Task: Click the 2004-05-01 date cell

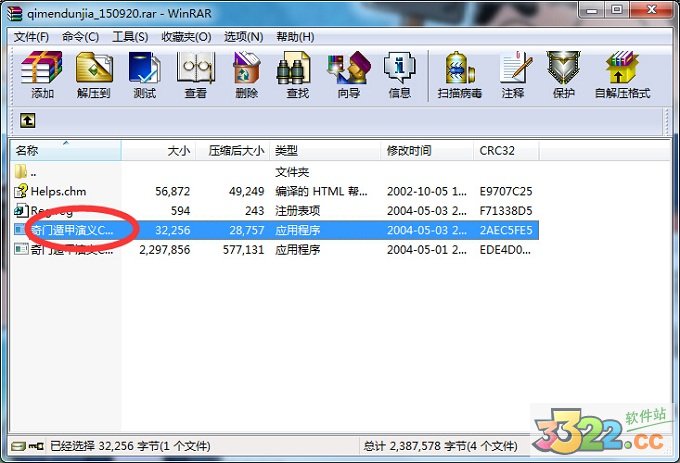Action: tap(427, 250)
